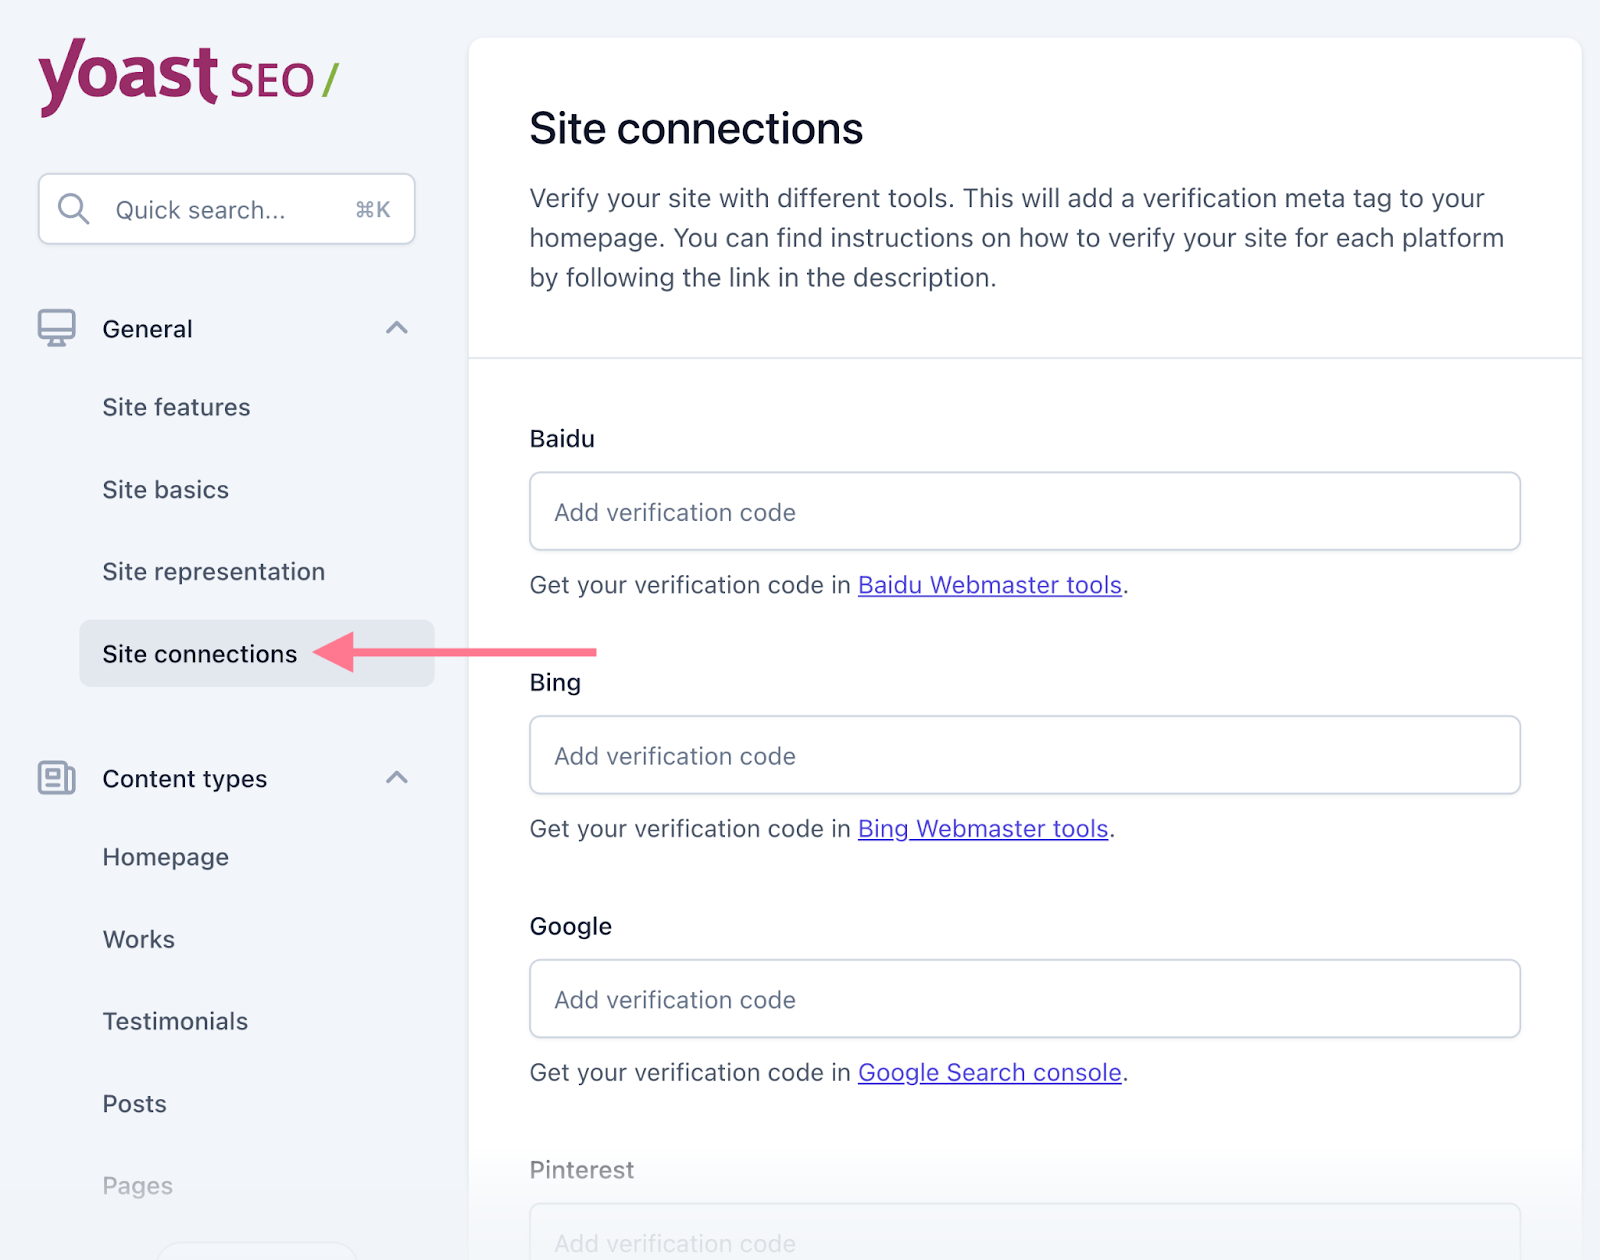Click the Baidu verification code field
The width and height of the screenshot is (1600, 1260).
point(1025,511)
